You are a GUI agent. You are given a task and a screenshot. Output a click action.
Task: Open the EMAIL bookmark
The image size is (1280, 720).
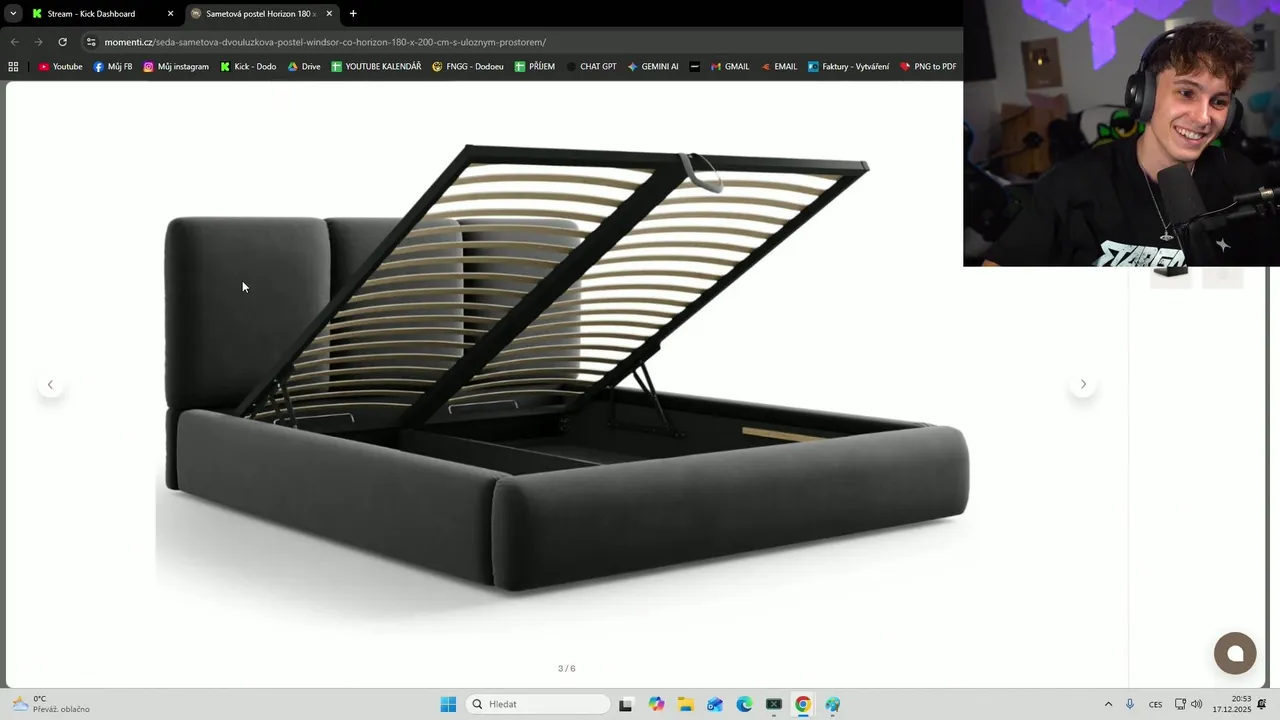779,67
